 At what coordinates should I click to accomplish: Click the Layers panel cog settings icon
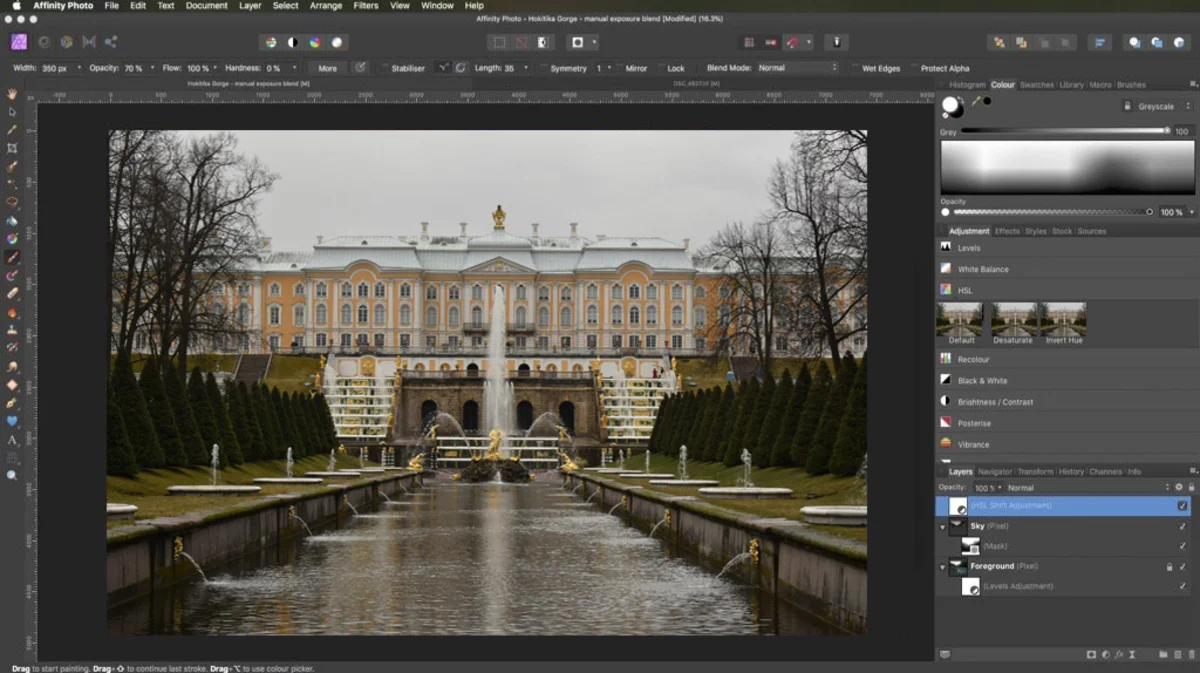pos(1179,487)
